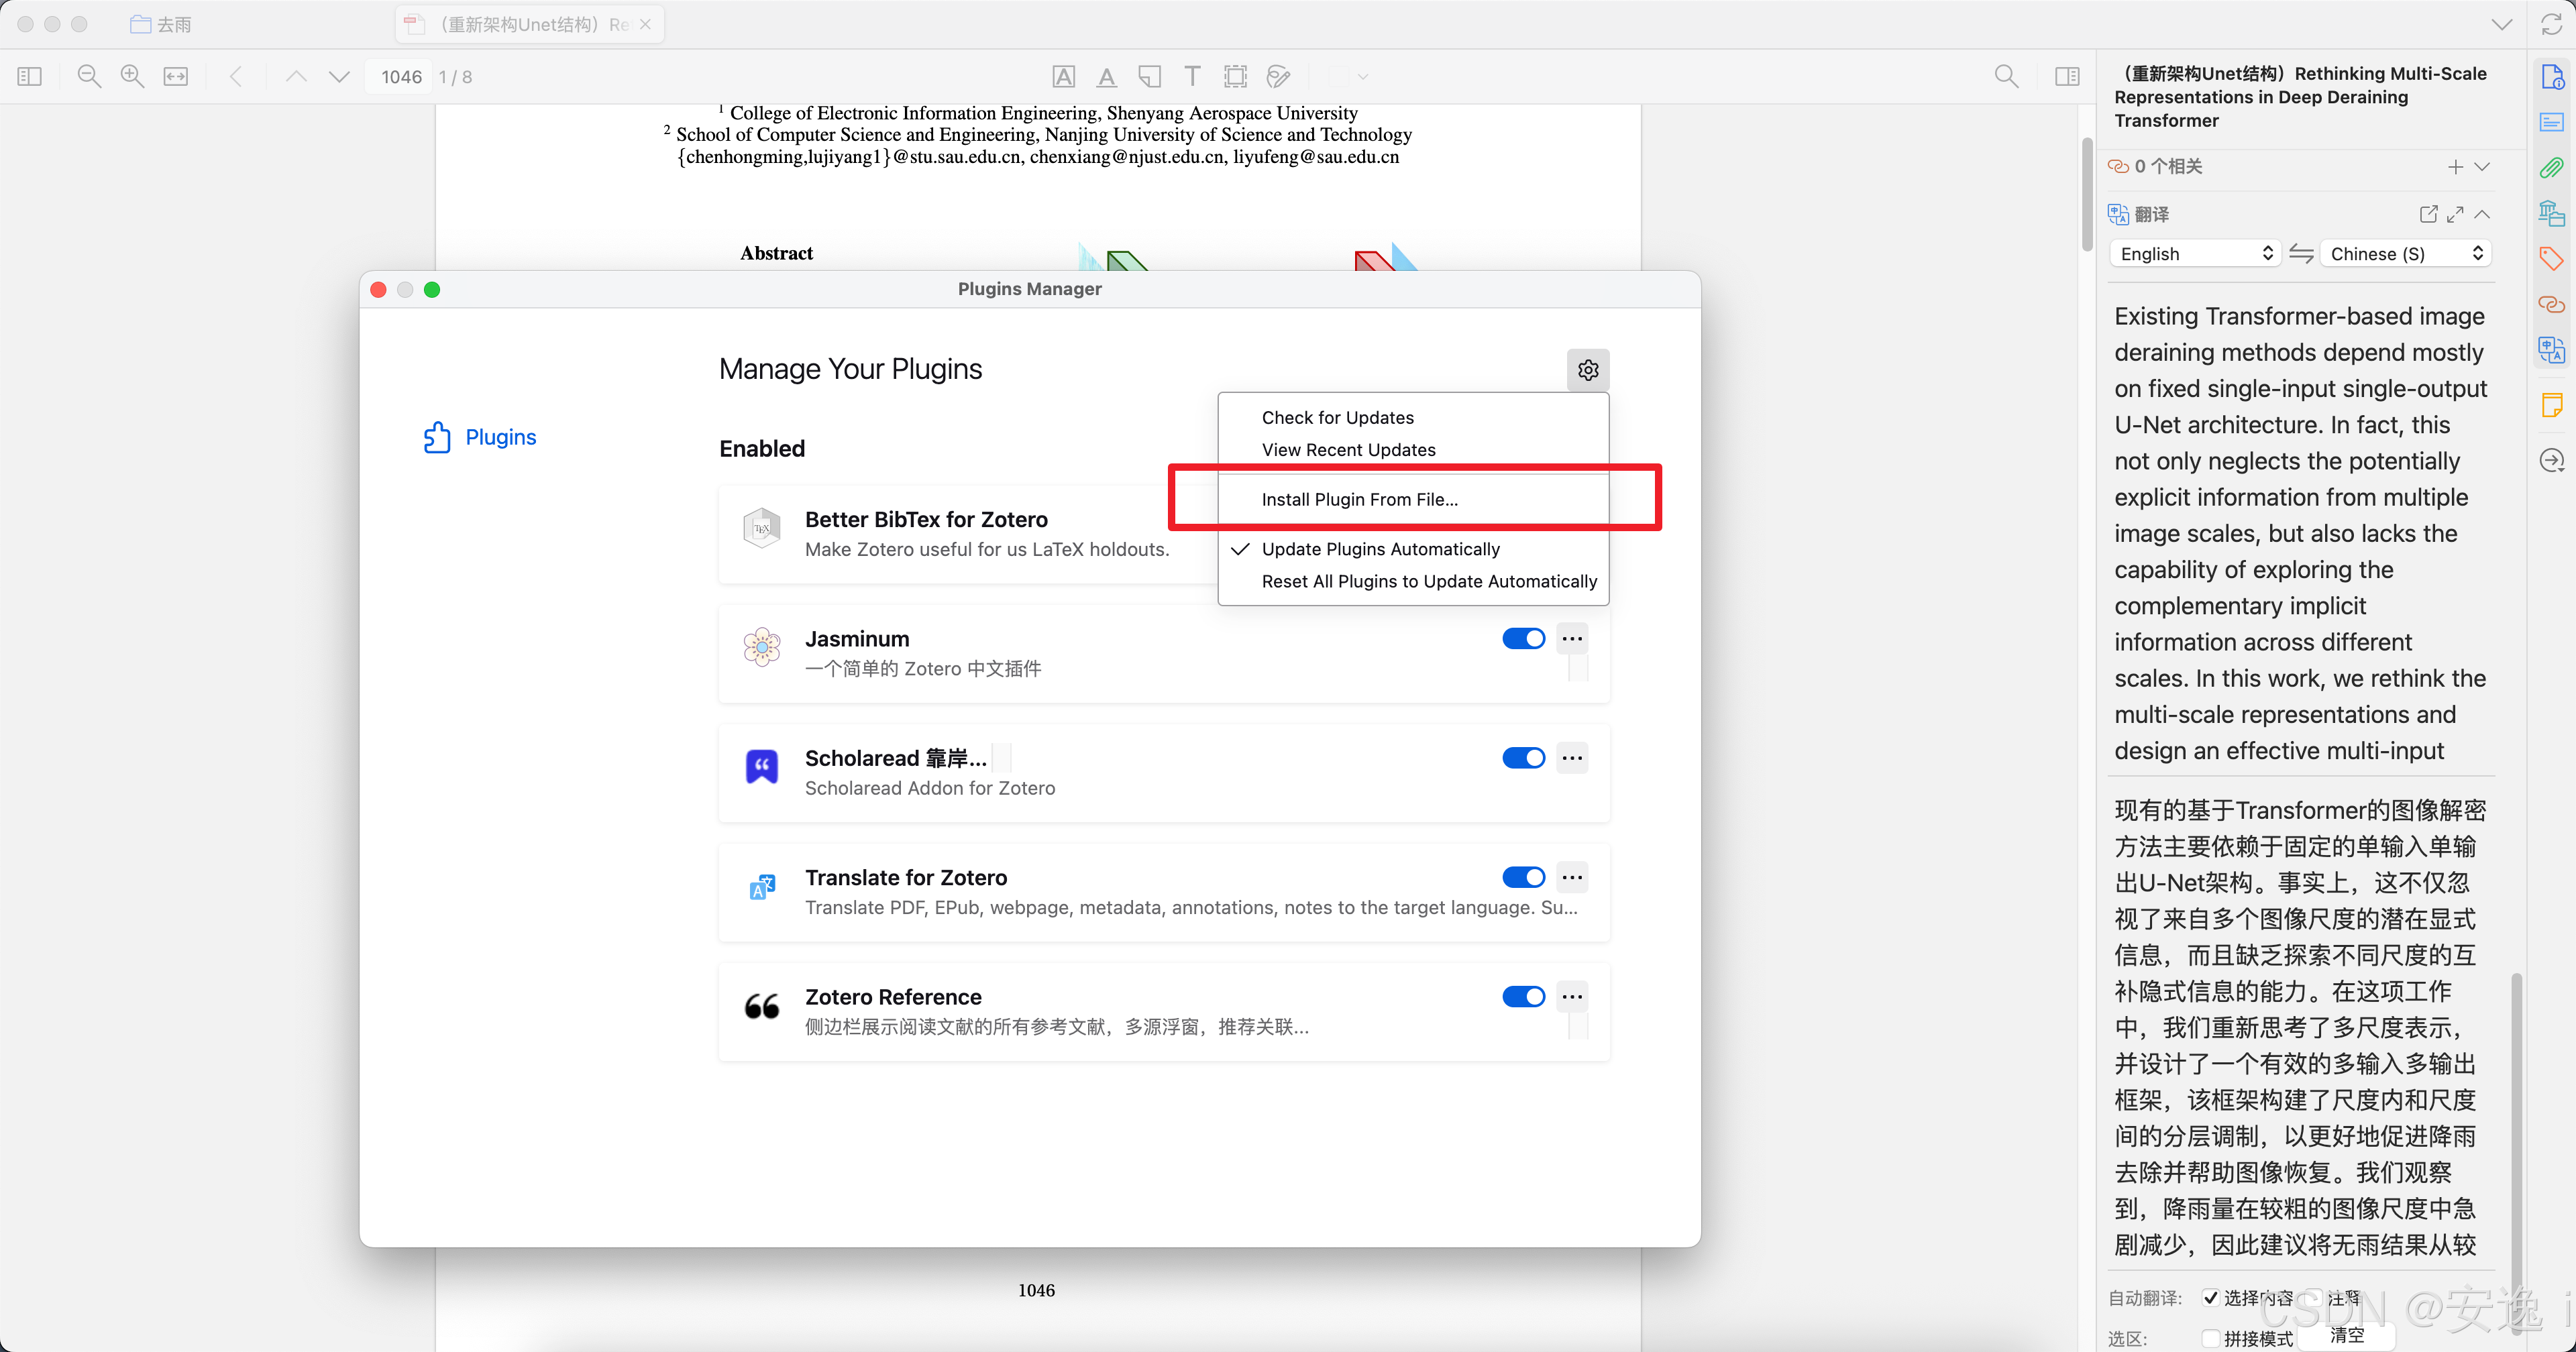Choose Check for Updates in the menu

click(1413, 418)
